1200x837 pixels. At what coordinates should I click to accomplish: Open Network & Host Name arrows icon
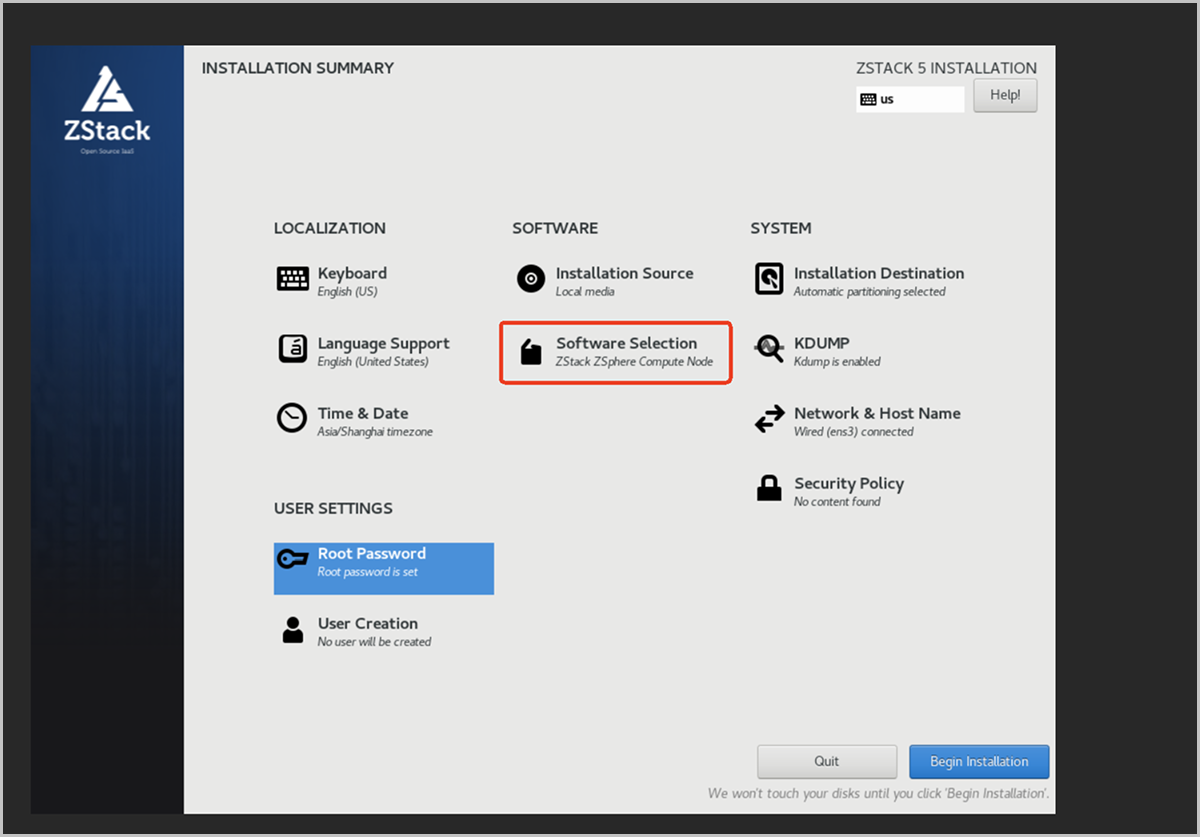(769, 420)
